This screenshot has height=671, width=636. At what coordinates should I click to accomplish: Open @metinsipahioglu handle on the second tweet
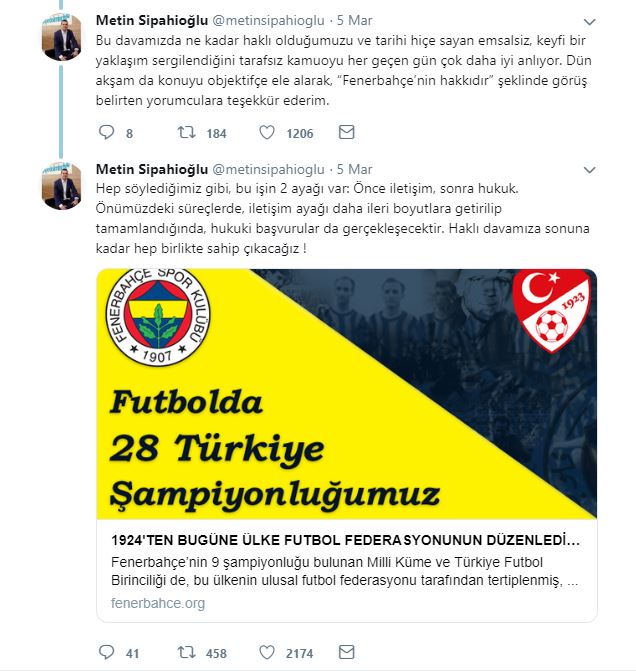[268, 169]
